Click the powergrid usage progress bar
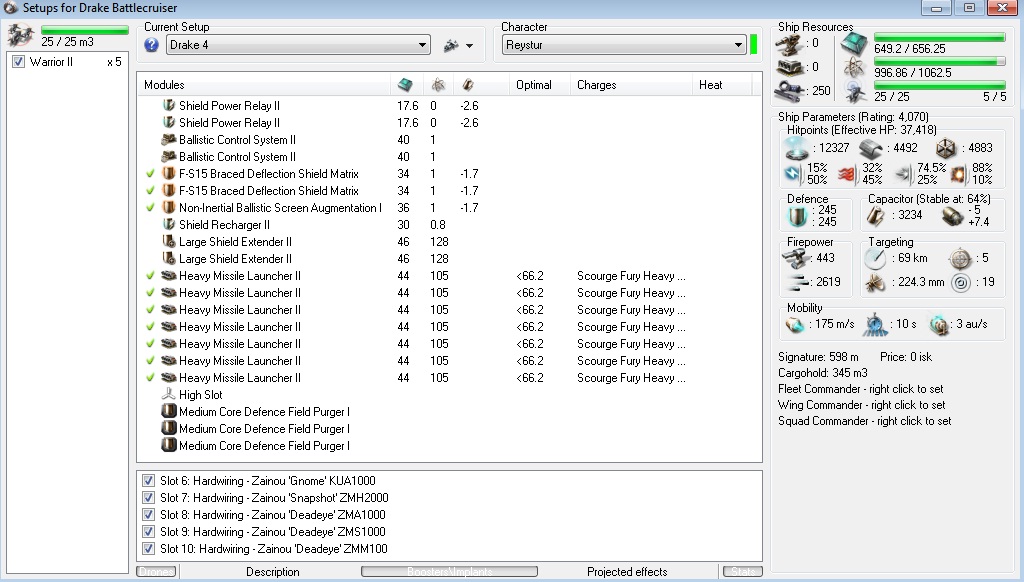The height and width of the screenshot is (582, 1024). 939,61
